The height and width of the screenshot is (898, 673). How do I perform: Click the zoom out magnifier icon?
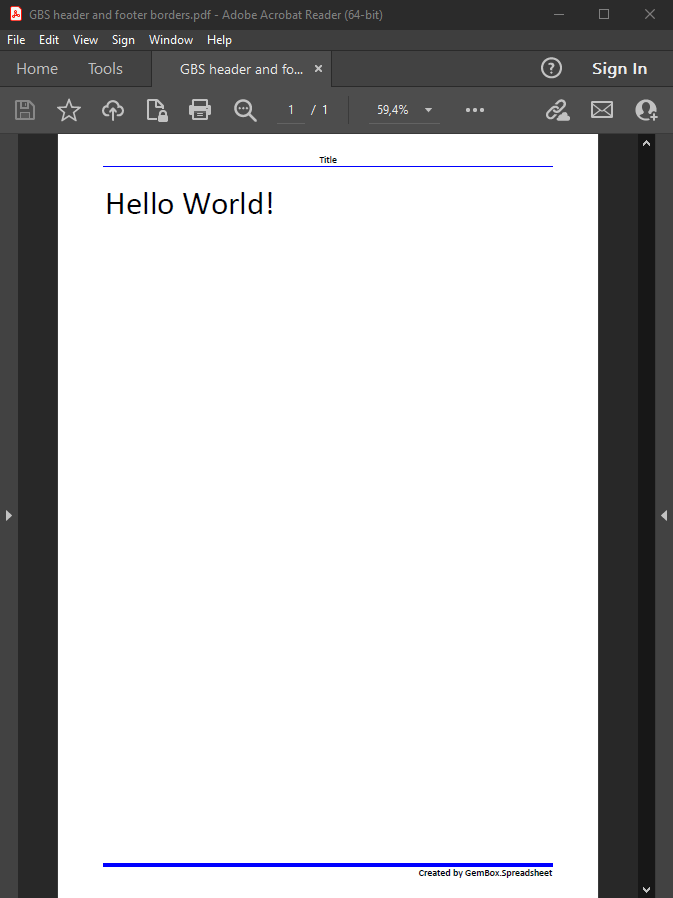[x=245, y=110]
